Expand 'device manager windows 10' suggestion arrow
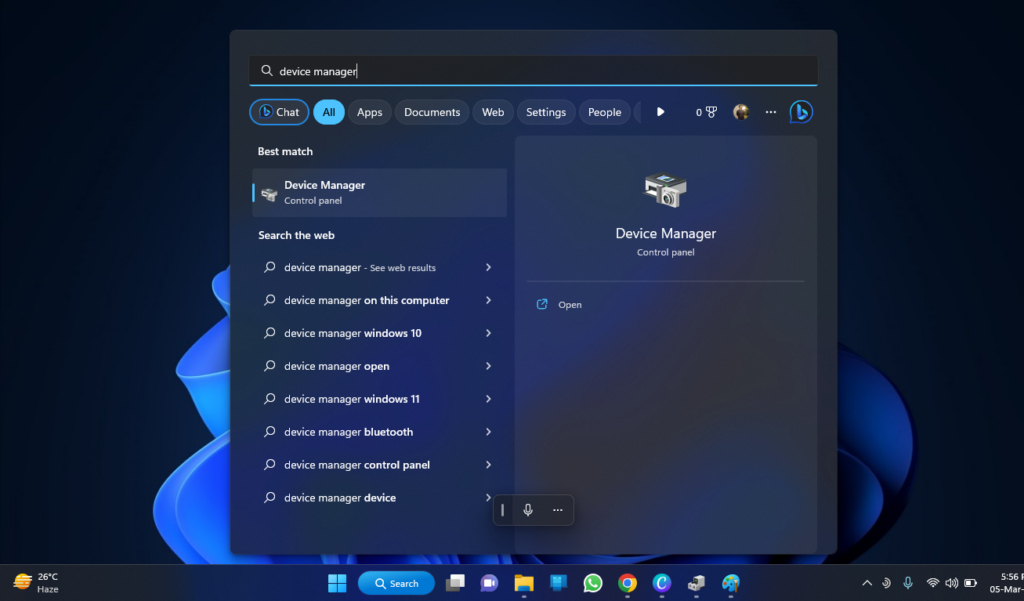1024x601 pixels. (x=488, y=333)
